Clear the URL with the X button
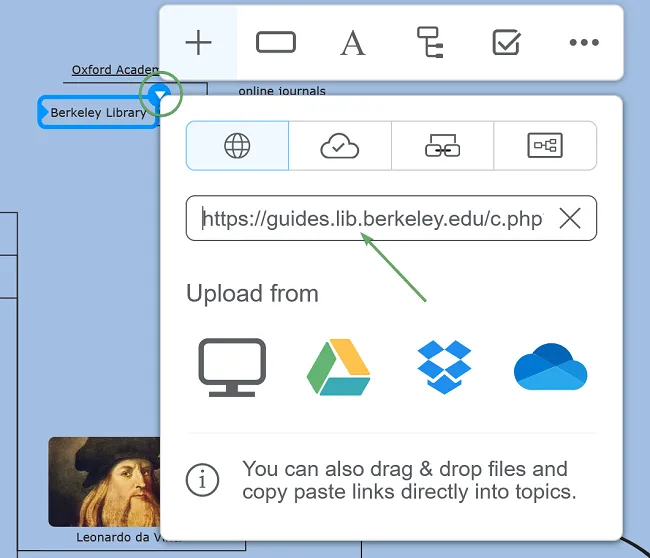The image size is (650, 558). click(570, 219)
